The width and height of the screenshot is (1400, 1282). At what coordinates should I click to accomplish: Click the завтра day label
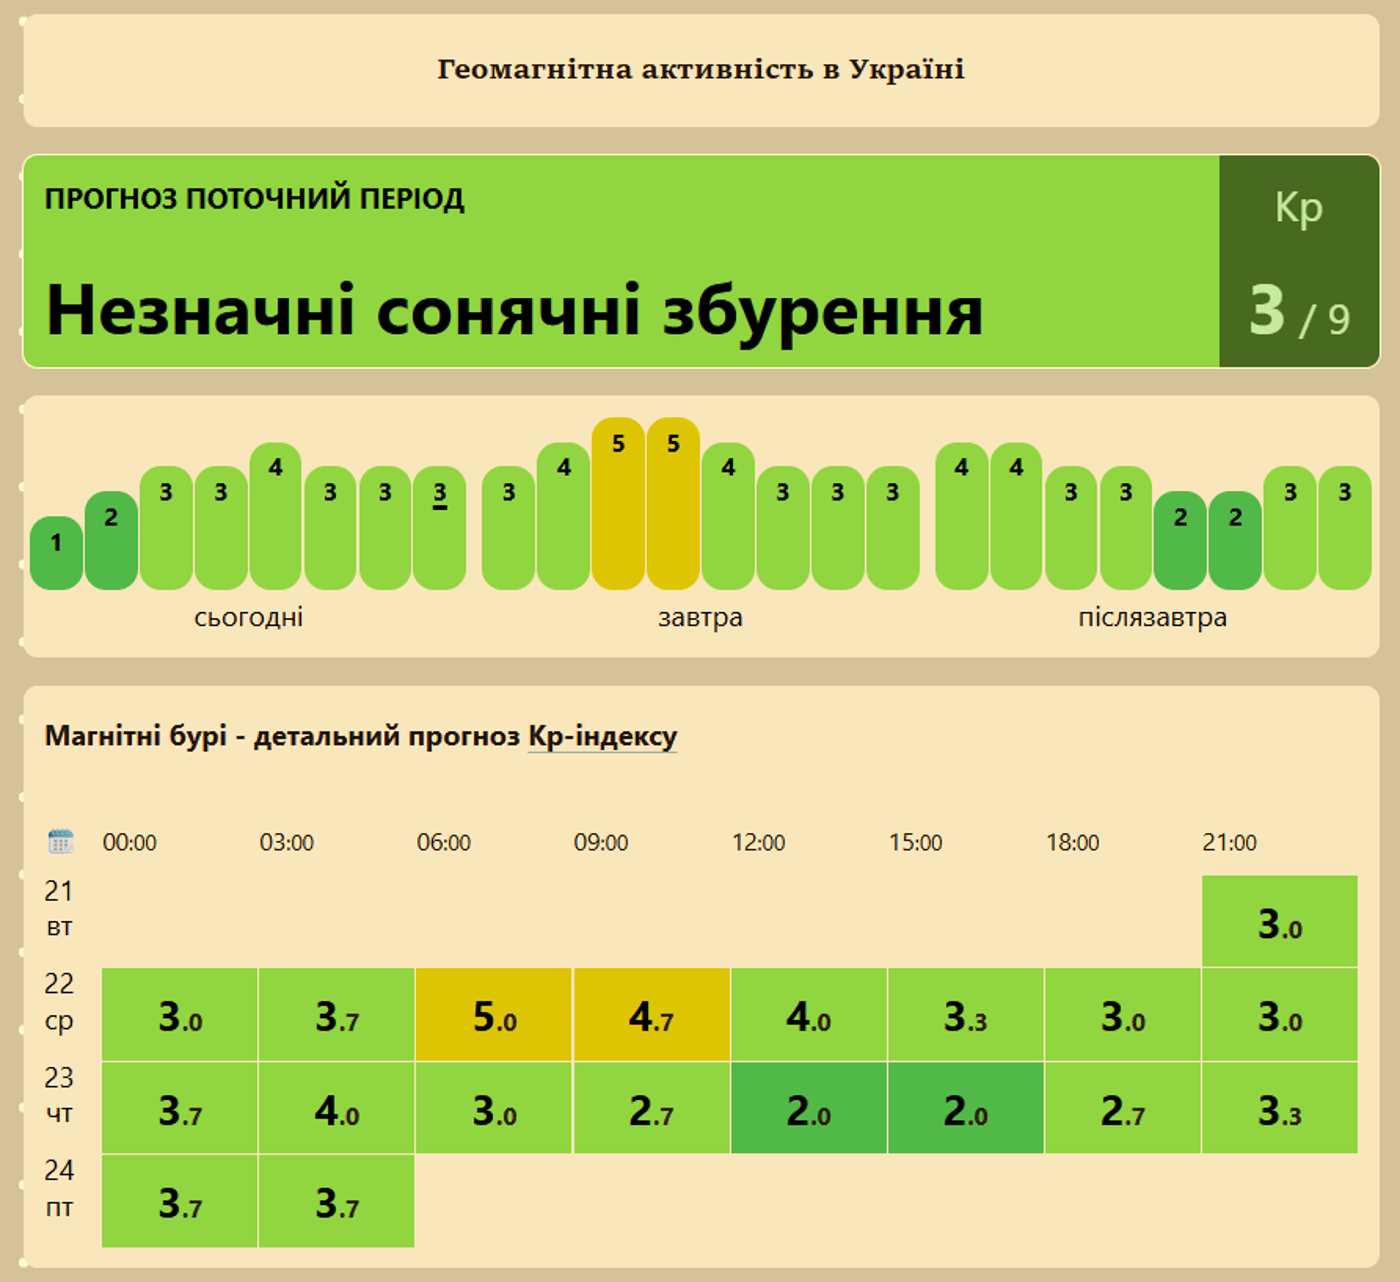700,617
